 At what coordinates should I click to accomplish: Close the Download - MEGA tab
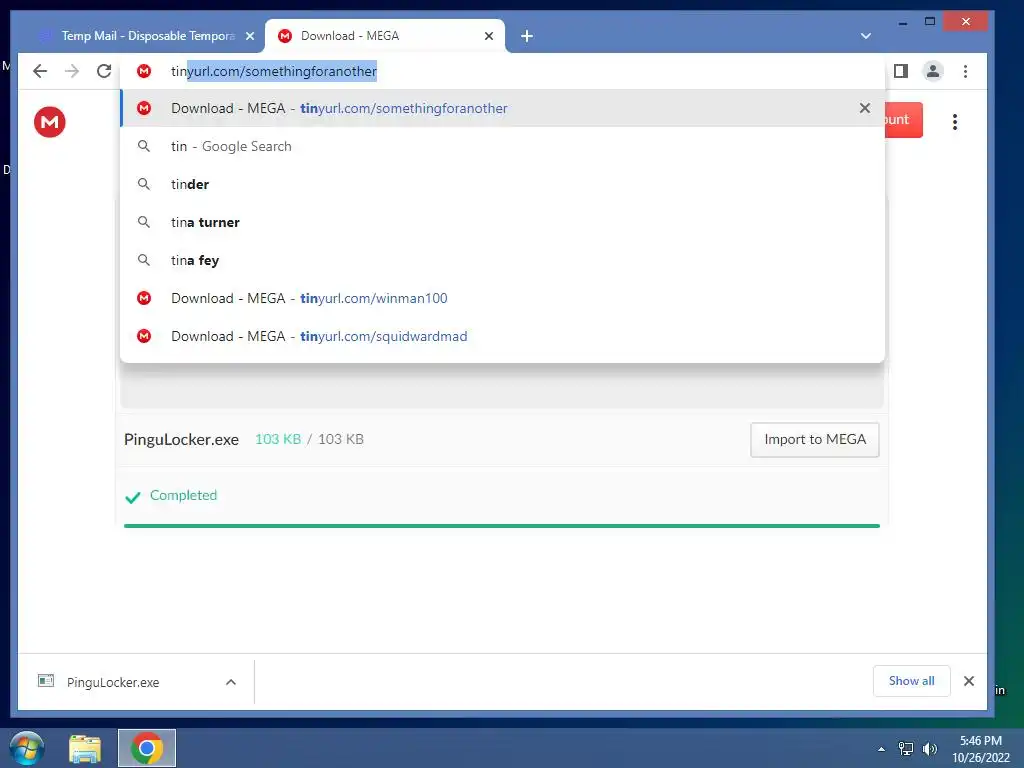488,36
